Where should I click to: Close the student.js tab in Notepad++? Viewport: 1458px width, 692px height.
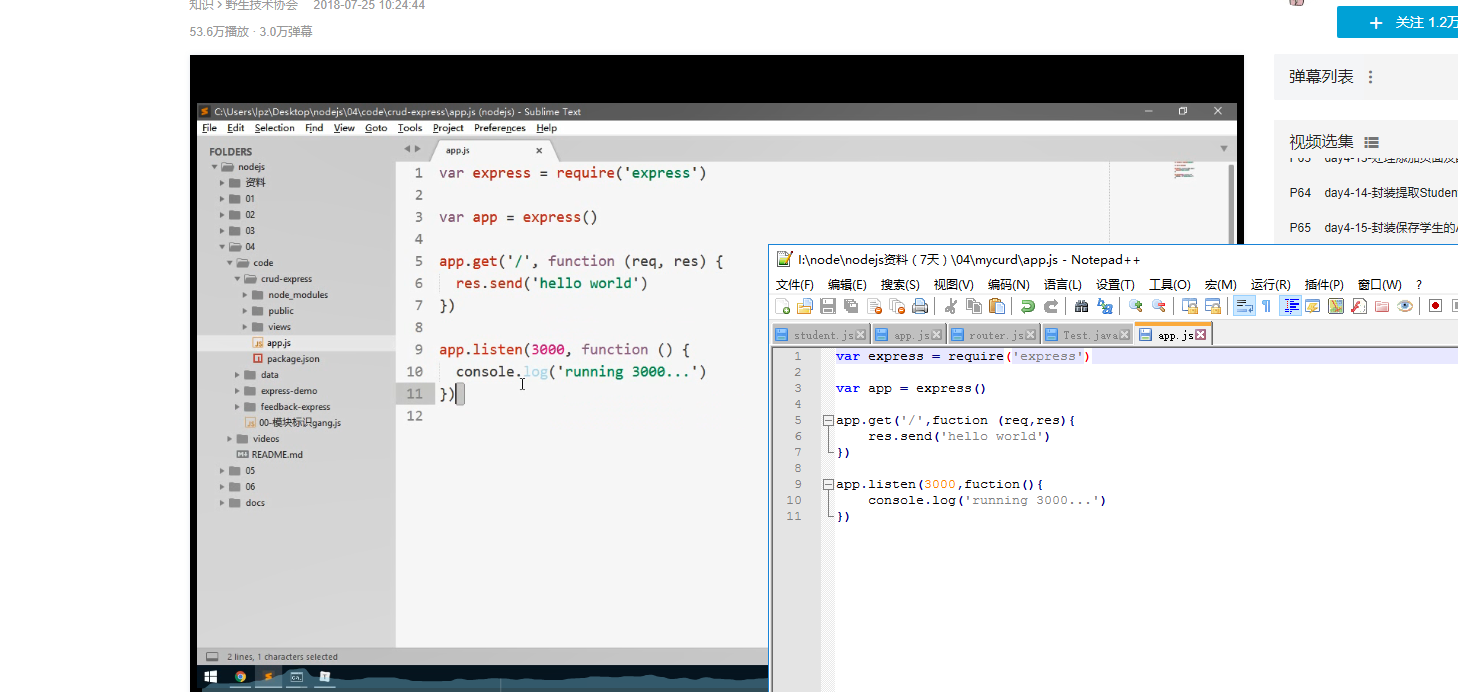coord(860,335)
